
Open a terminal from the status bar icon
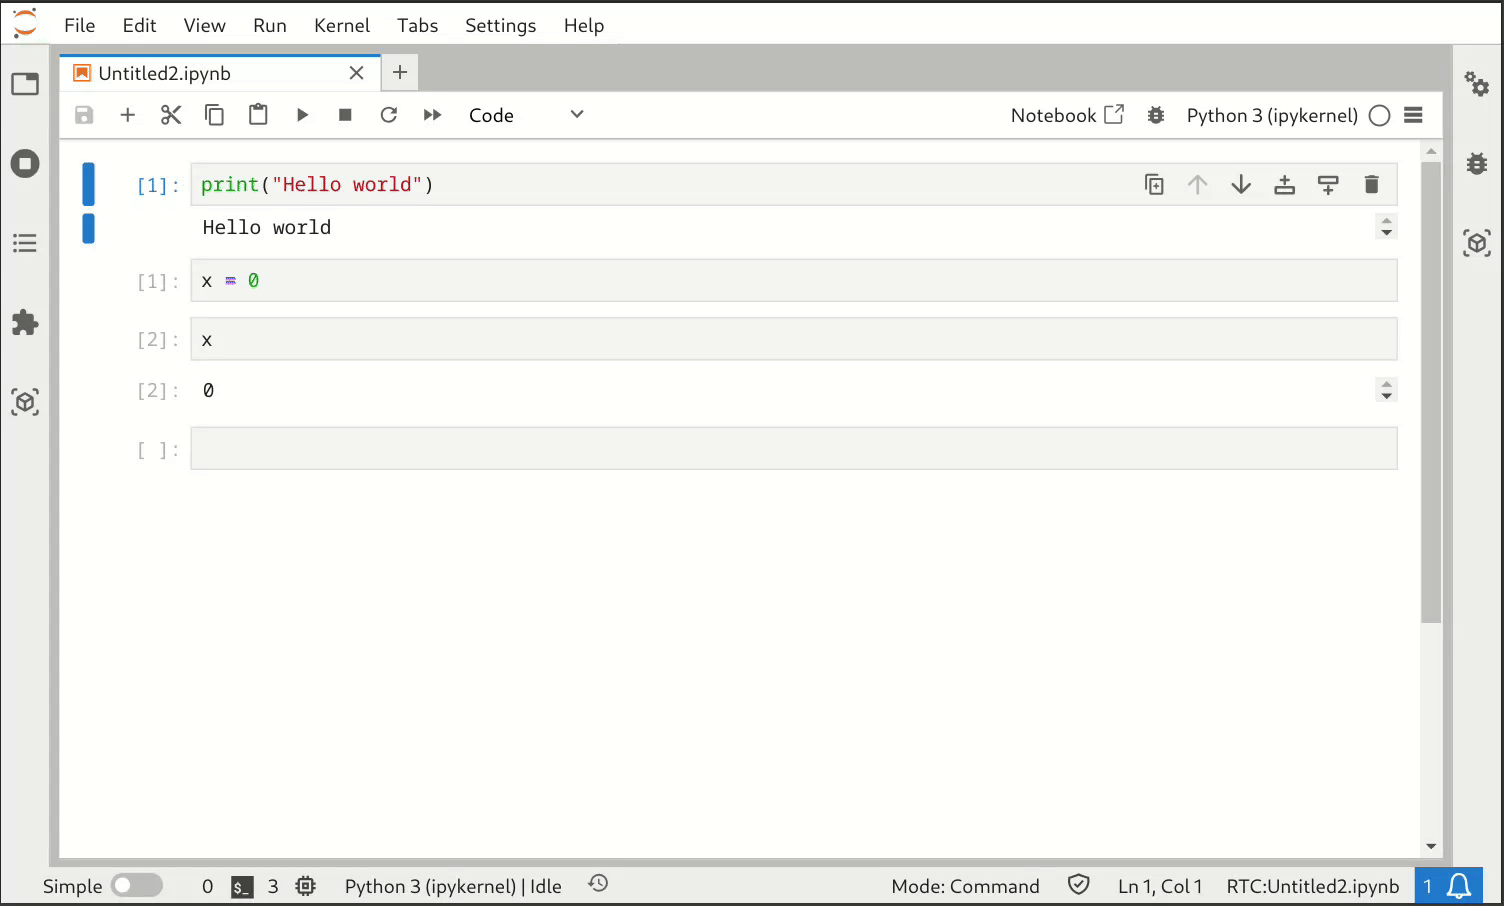click(x=241, y=886)
